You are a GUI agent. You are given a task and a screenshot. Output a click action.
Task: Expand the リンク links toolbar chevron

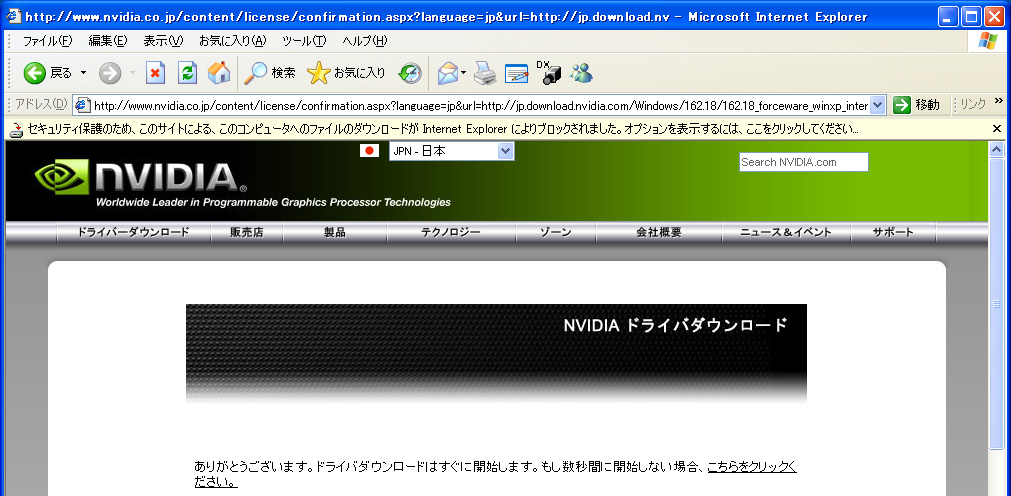999,101
